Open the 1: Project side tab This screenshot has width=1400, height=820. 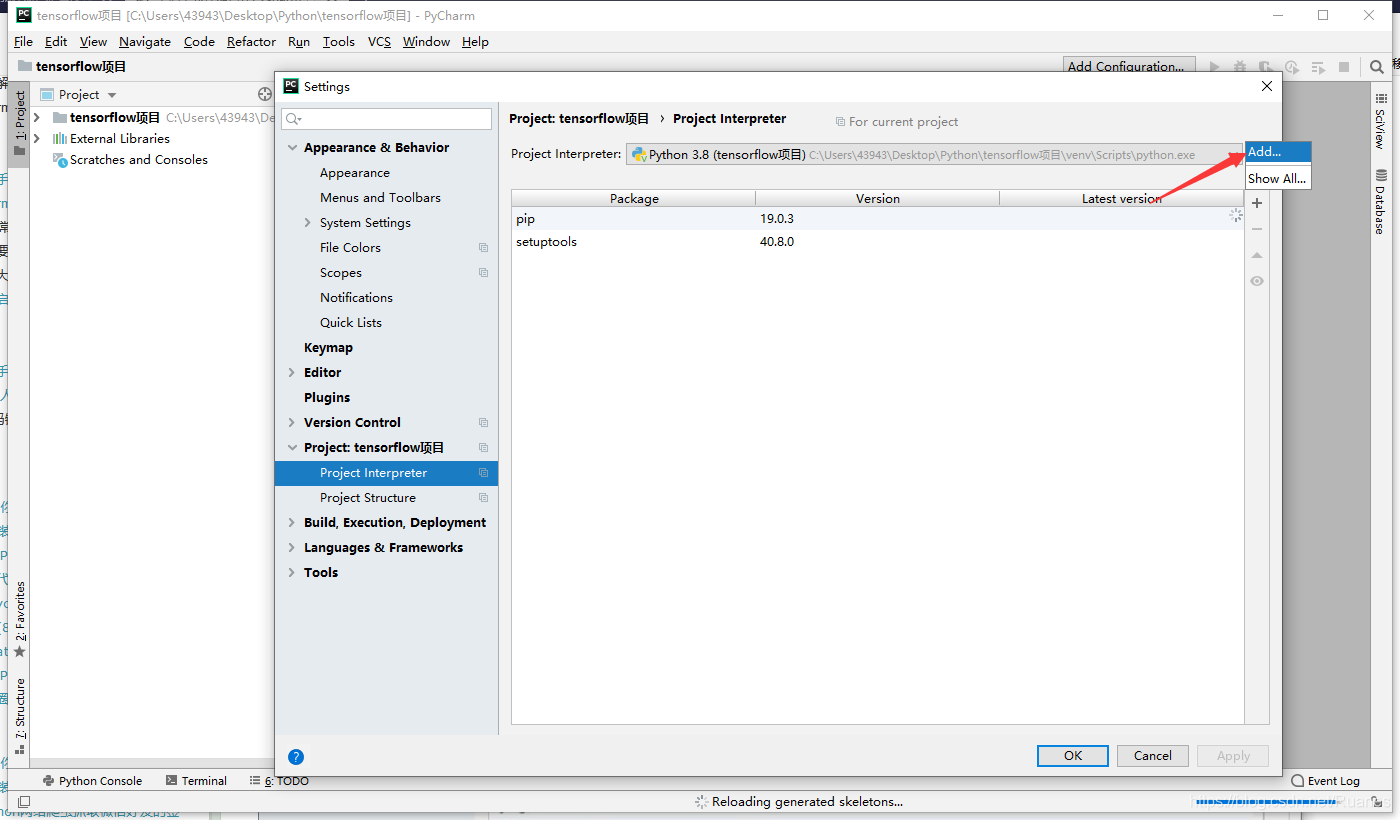coord(20,123)
